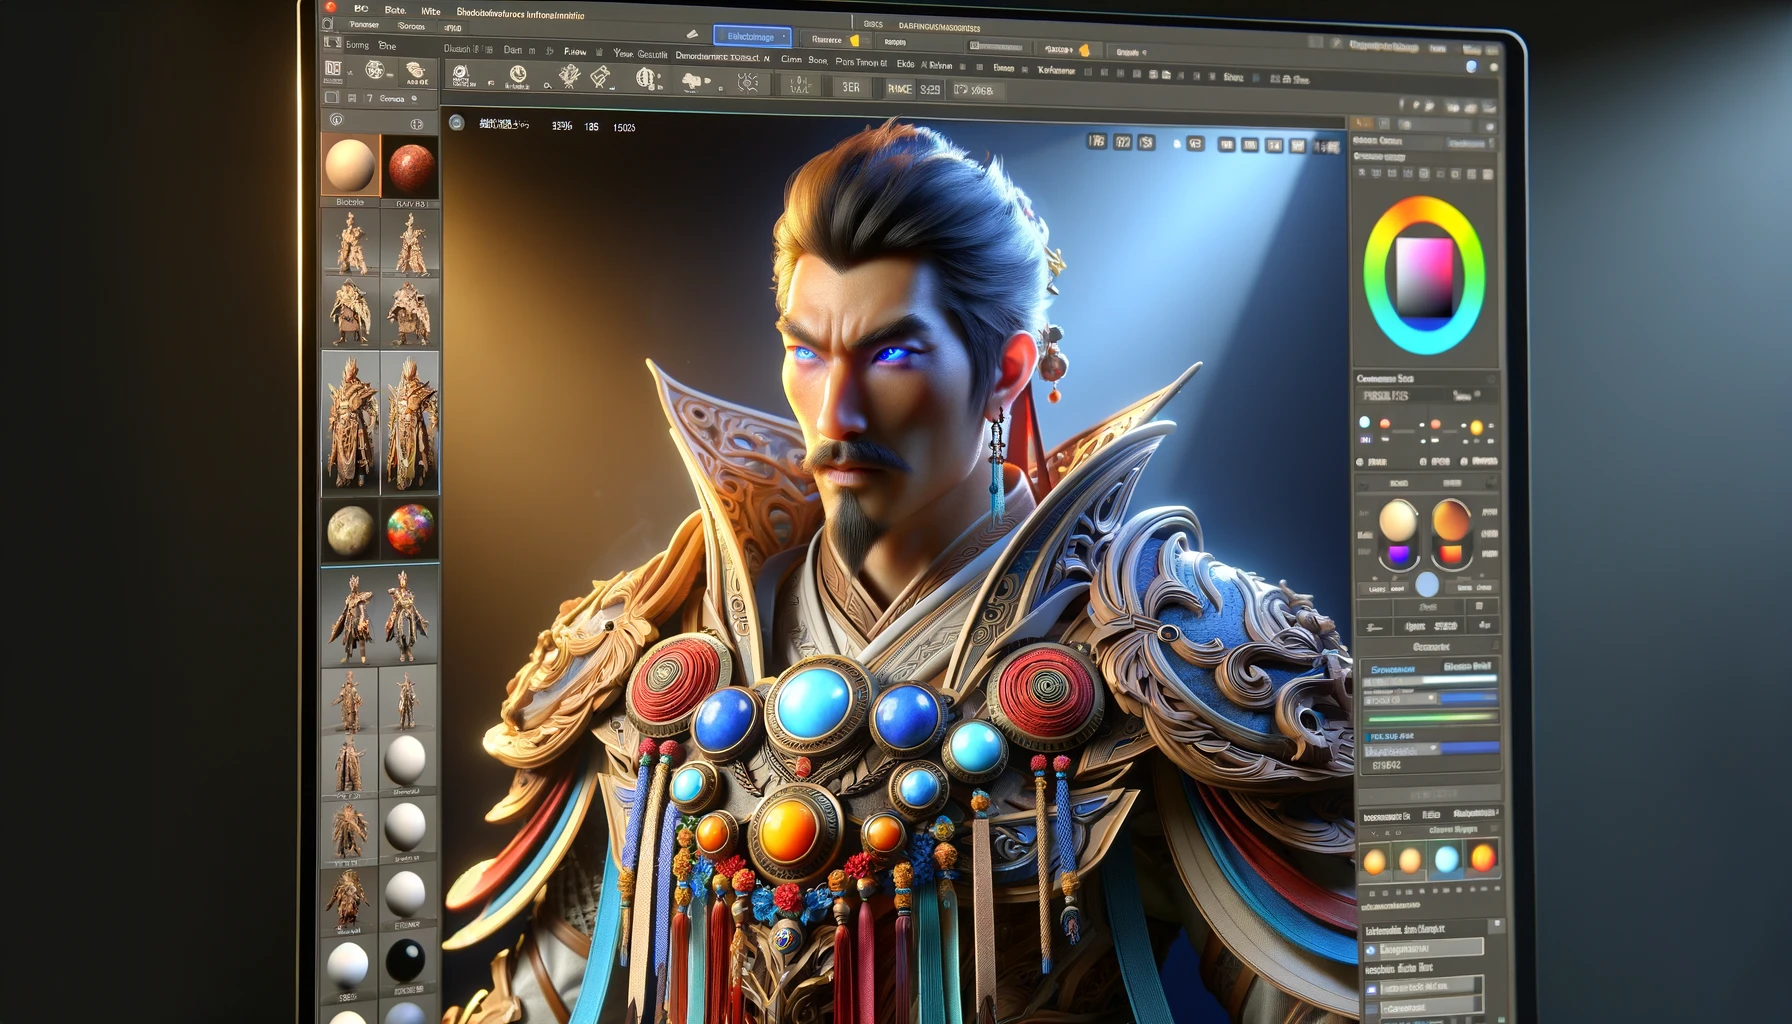1792x1024 pixels.
Task: Toggle the cyan dot in the right panel row
Action: point(1365,423)
